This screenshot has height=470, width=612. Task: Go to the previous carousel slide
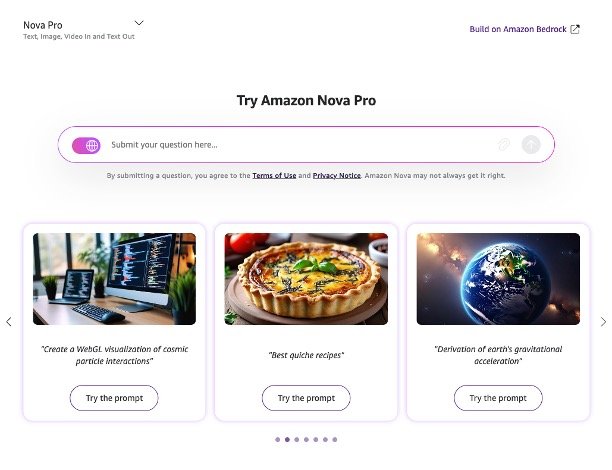click(x=9, y=322)
